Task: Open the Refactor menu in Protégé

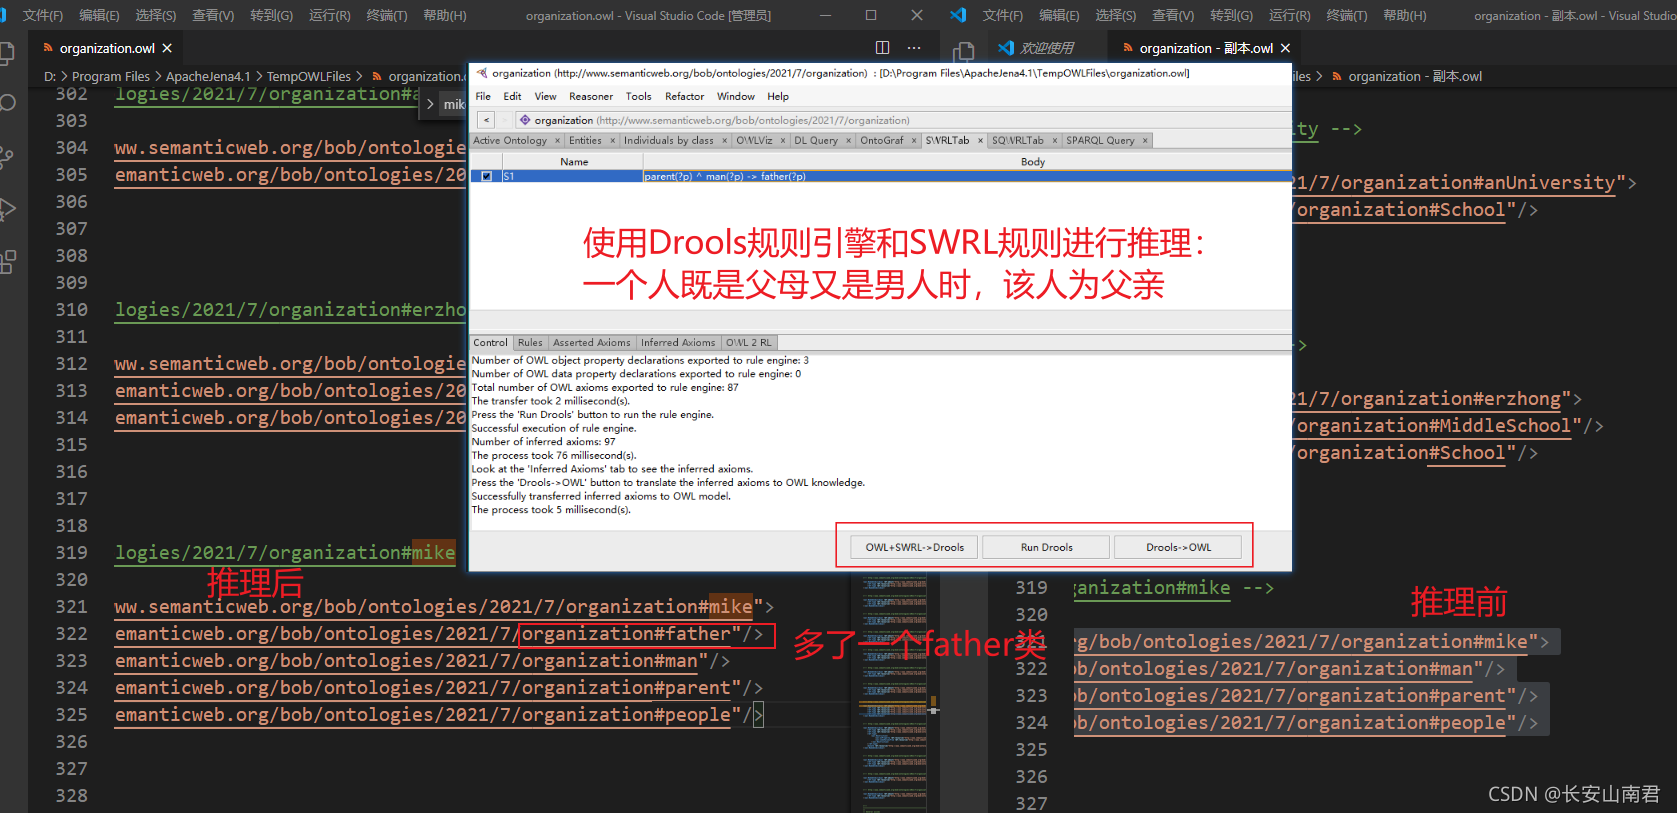Action: (x=684, y=97)
